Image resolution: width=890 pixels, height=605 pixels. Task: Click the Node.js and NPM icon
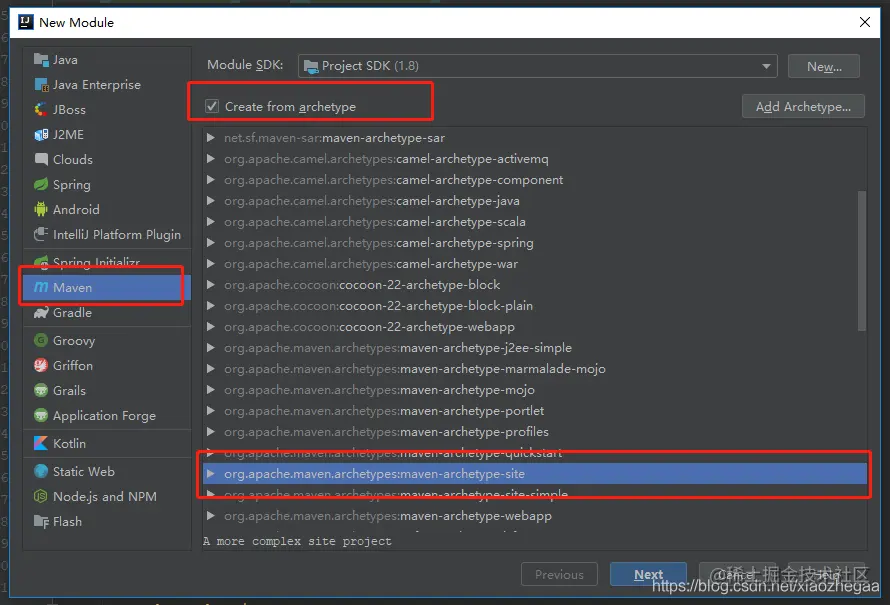[41, 497]
